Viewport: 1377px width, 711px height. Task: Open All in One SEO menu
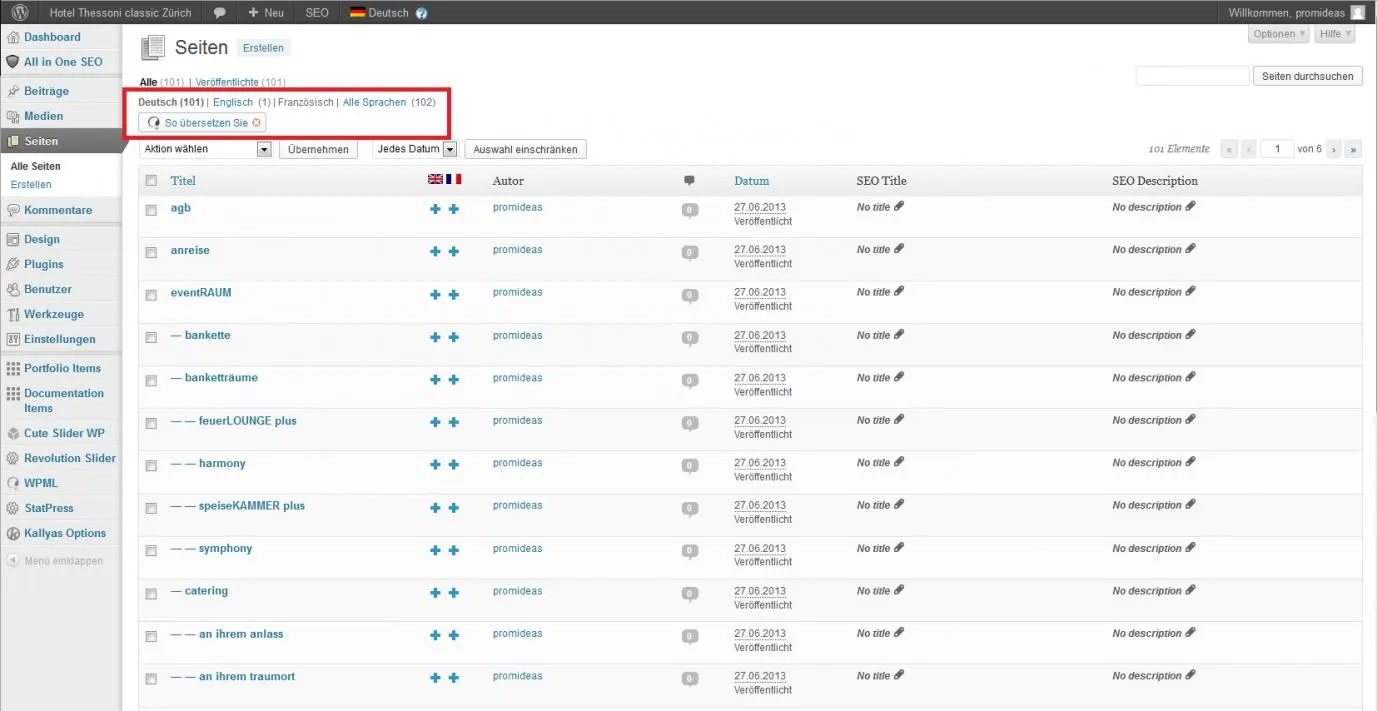(63, 62)
